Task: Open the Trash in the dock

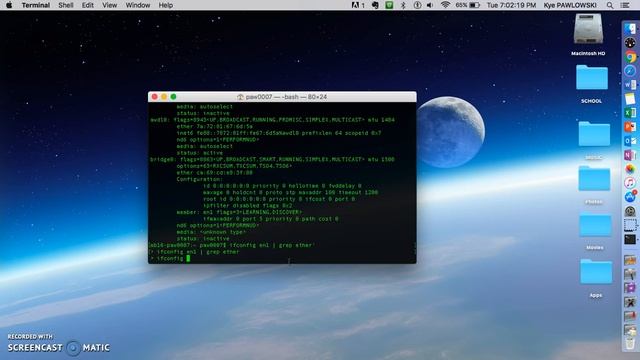Action: point(630,343)
